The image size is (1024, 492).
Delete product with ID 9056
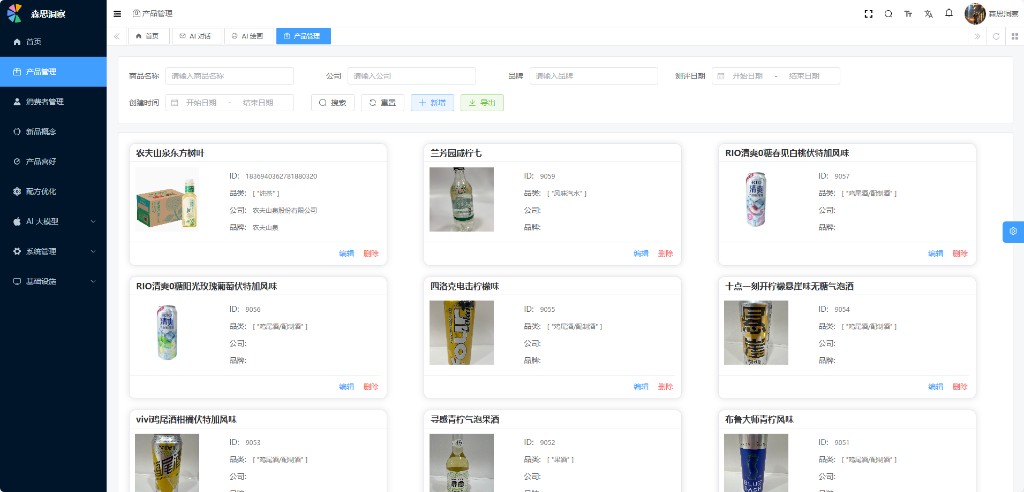point(371,387)
